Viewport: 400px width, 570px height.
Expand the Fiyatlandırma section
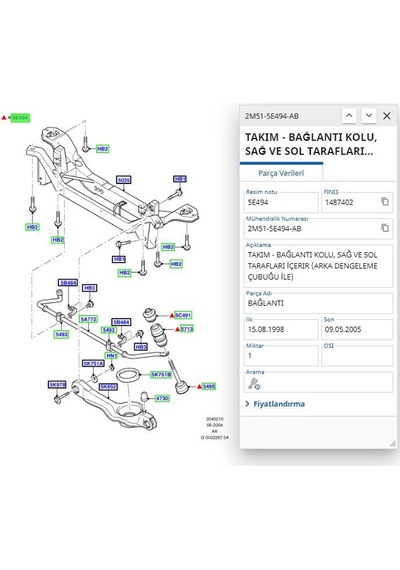pyautogui.click(x=275, y=404)
